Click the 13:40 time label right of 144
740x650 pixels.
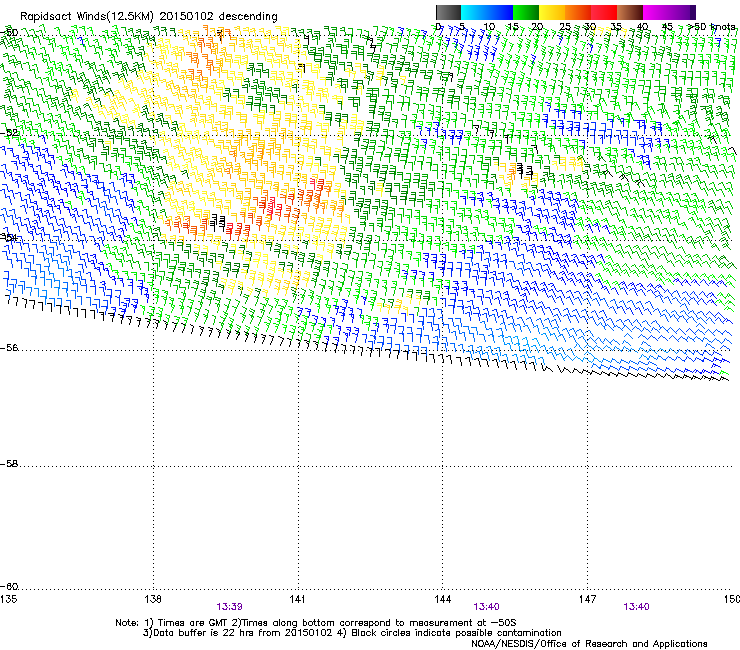coord(487,607)
